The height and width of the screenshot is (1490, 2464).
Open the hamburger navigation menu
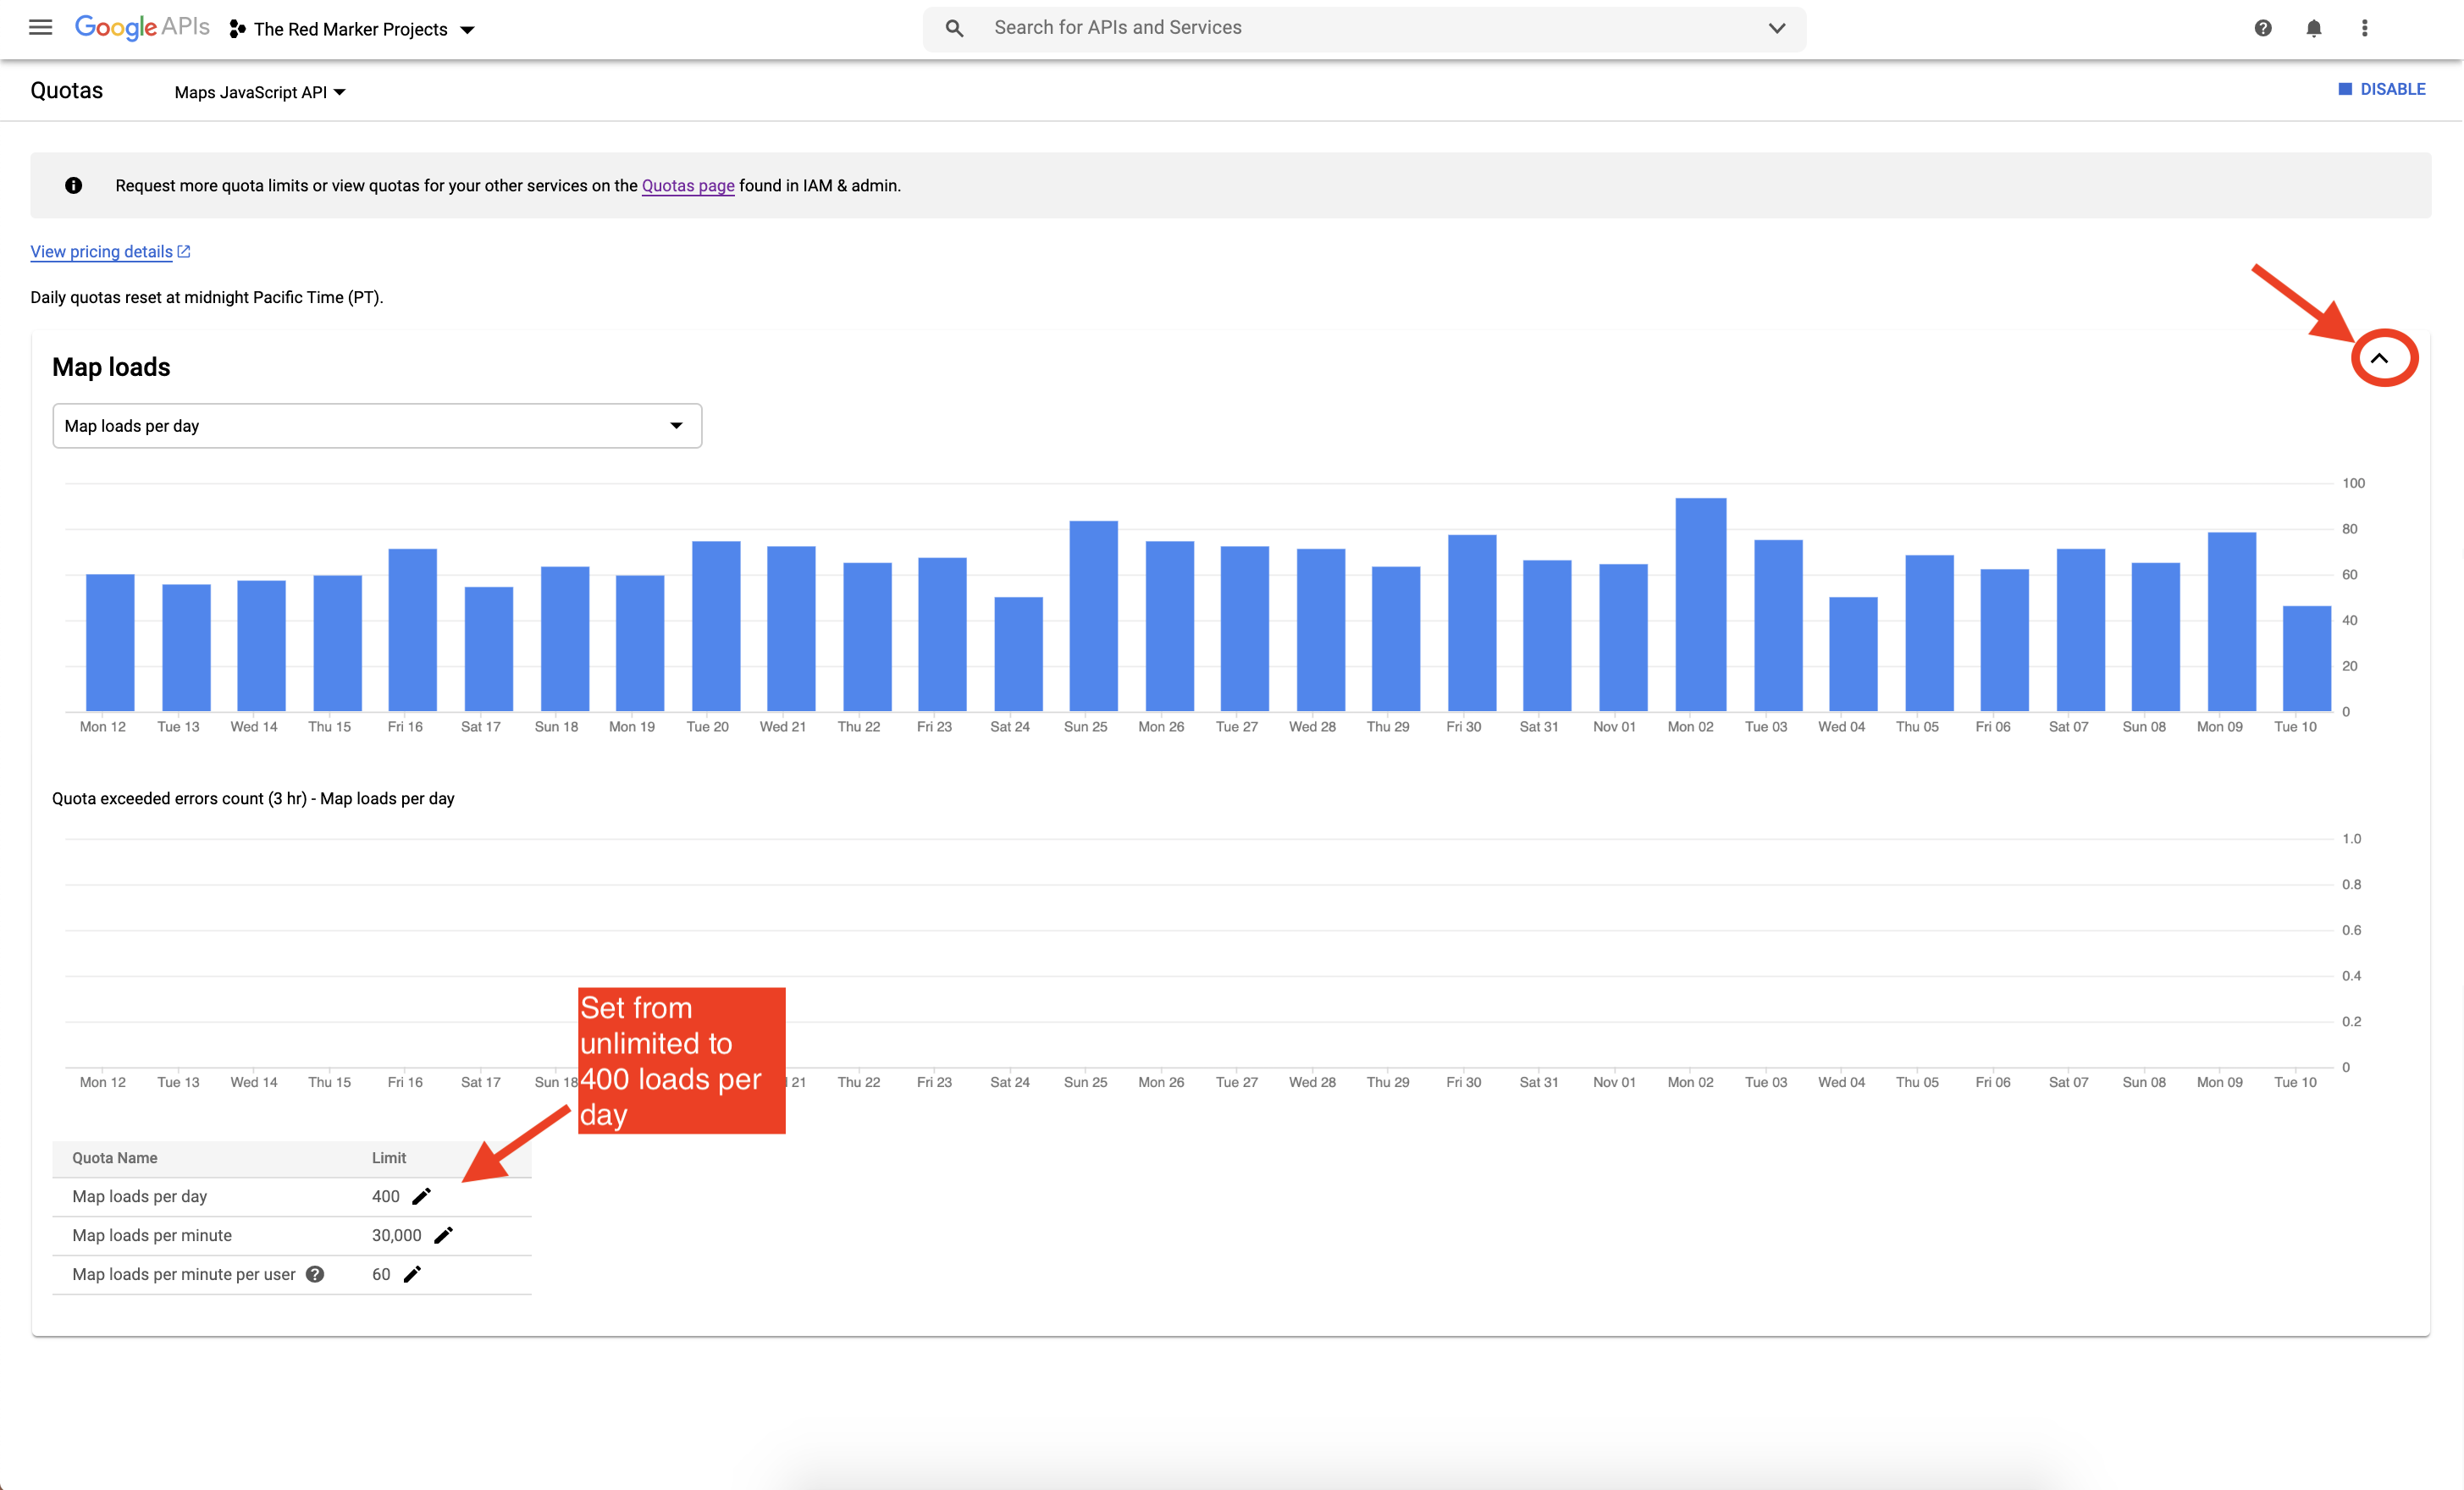point(40,28)
